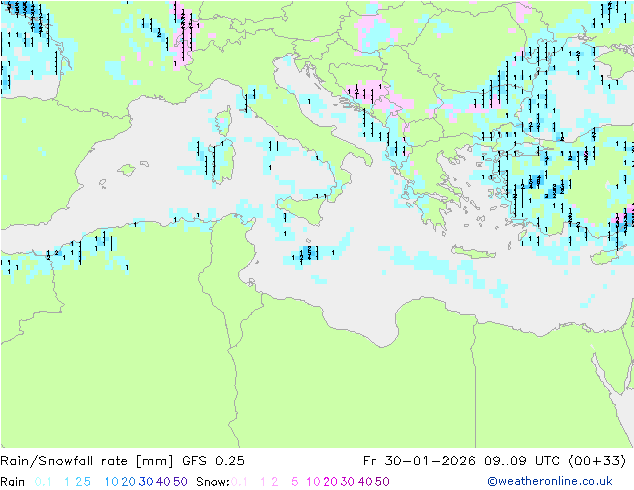The image size is (634, 490).
Task: Click the Snow legend value 5
Action: 295,482
